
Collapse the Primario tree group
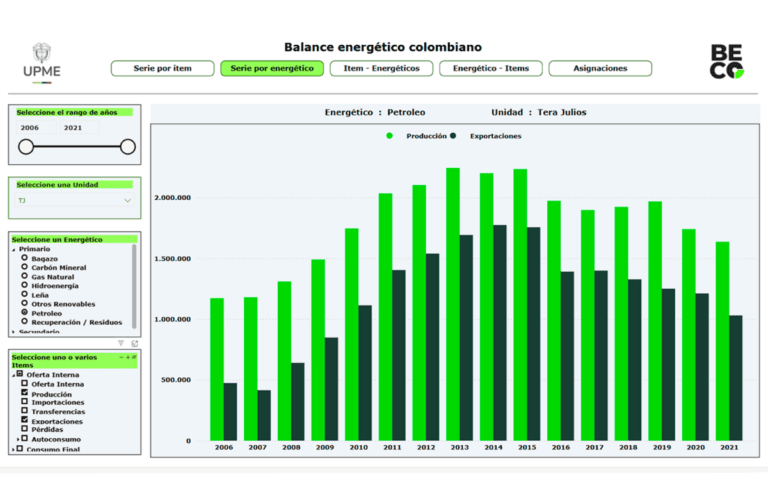tap(14, 249)
